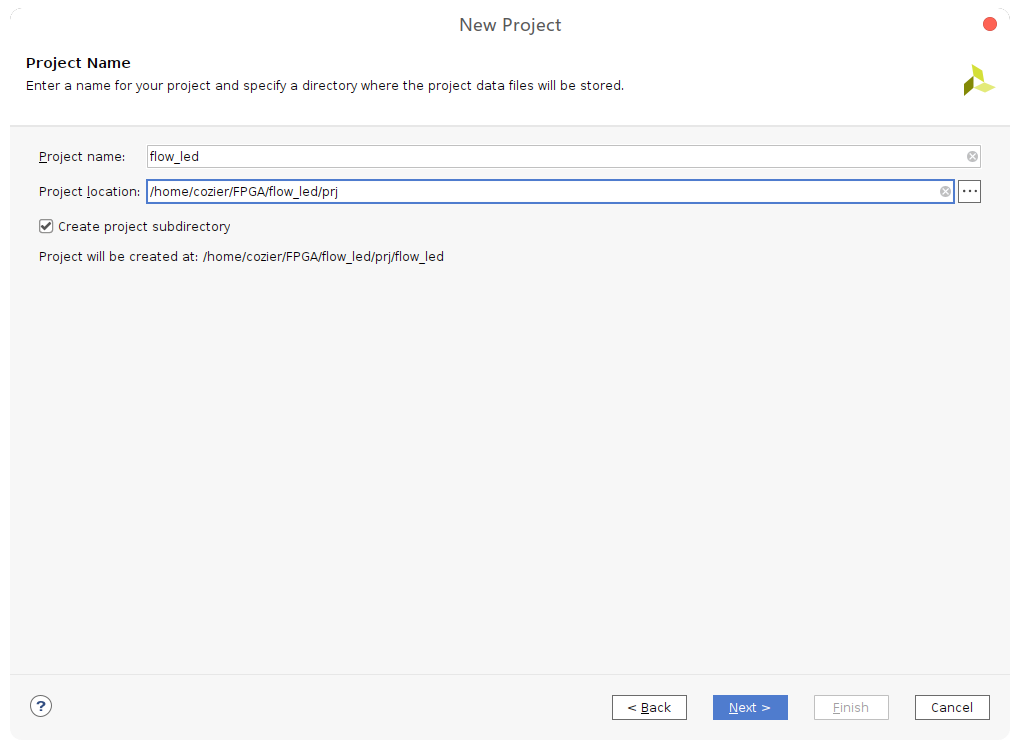Close the New Project dialog window
The height and width of the screenshot is (750, 1020).
990,25
